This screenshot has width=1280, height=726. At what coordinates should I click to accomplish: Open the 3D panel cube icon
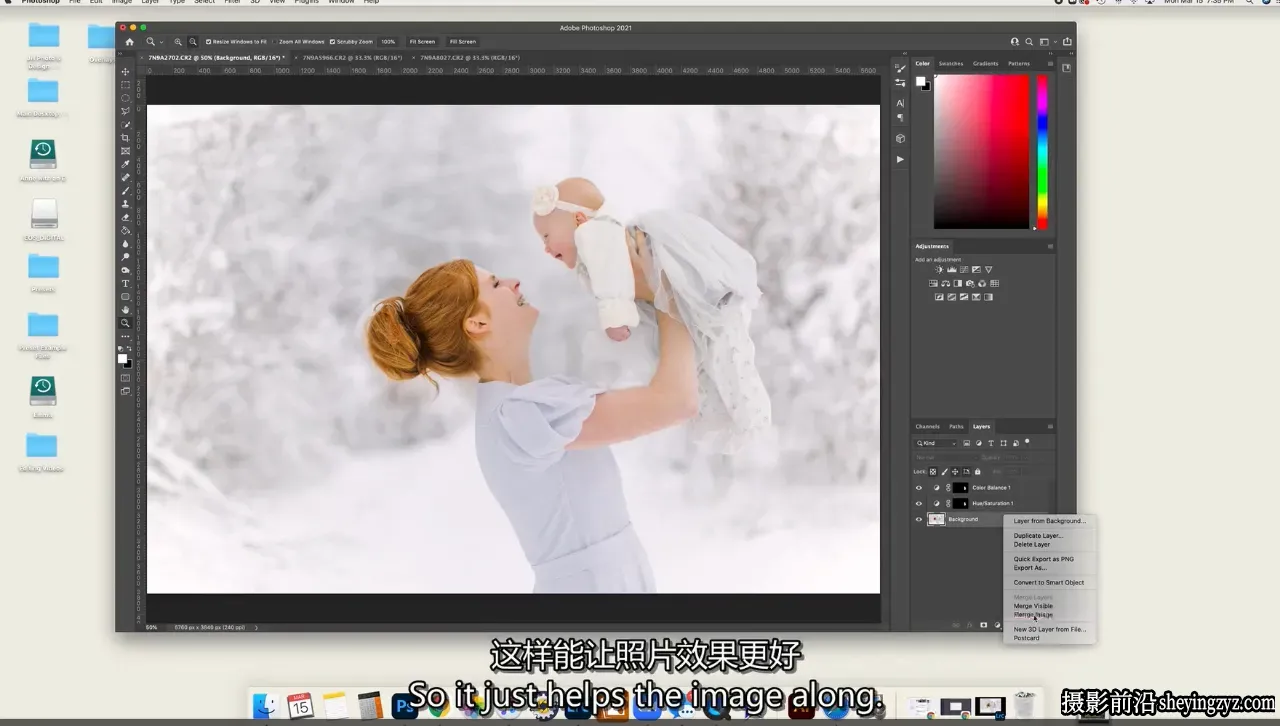coord(900,138)
